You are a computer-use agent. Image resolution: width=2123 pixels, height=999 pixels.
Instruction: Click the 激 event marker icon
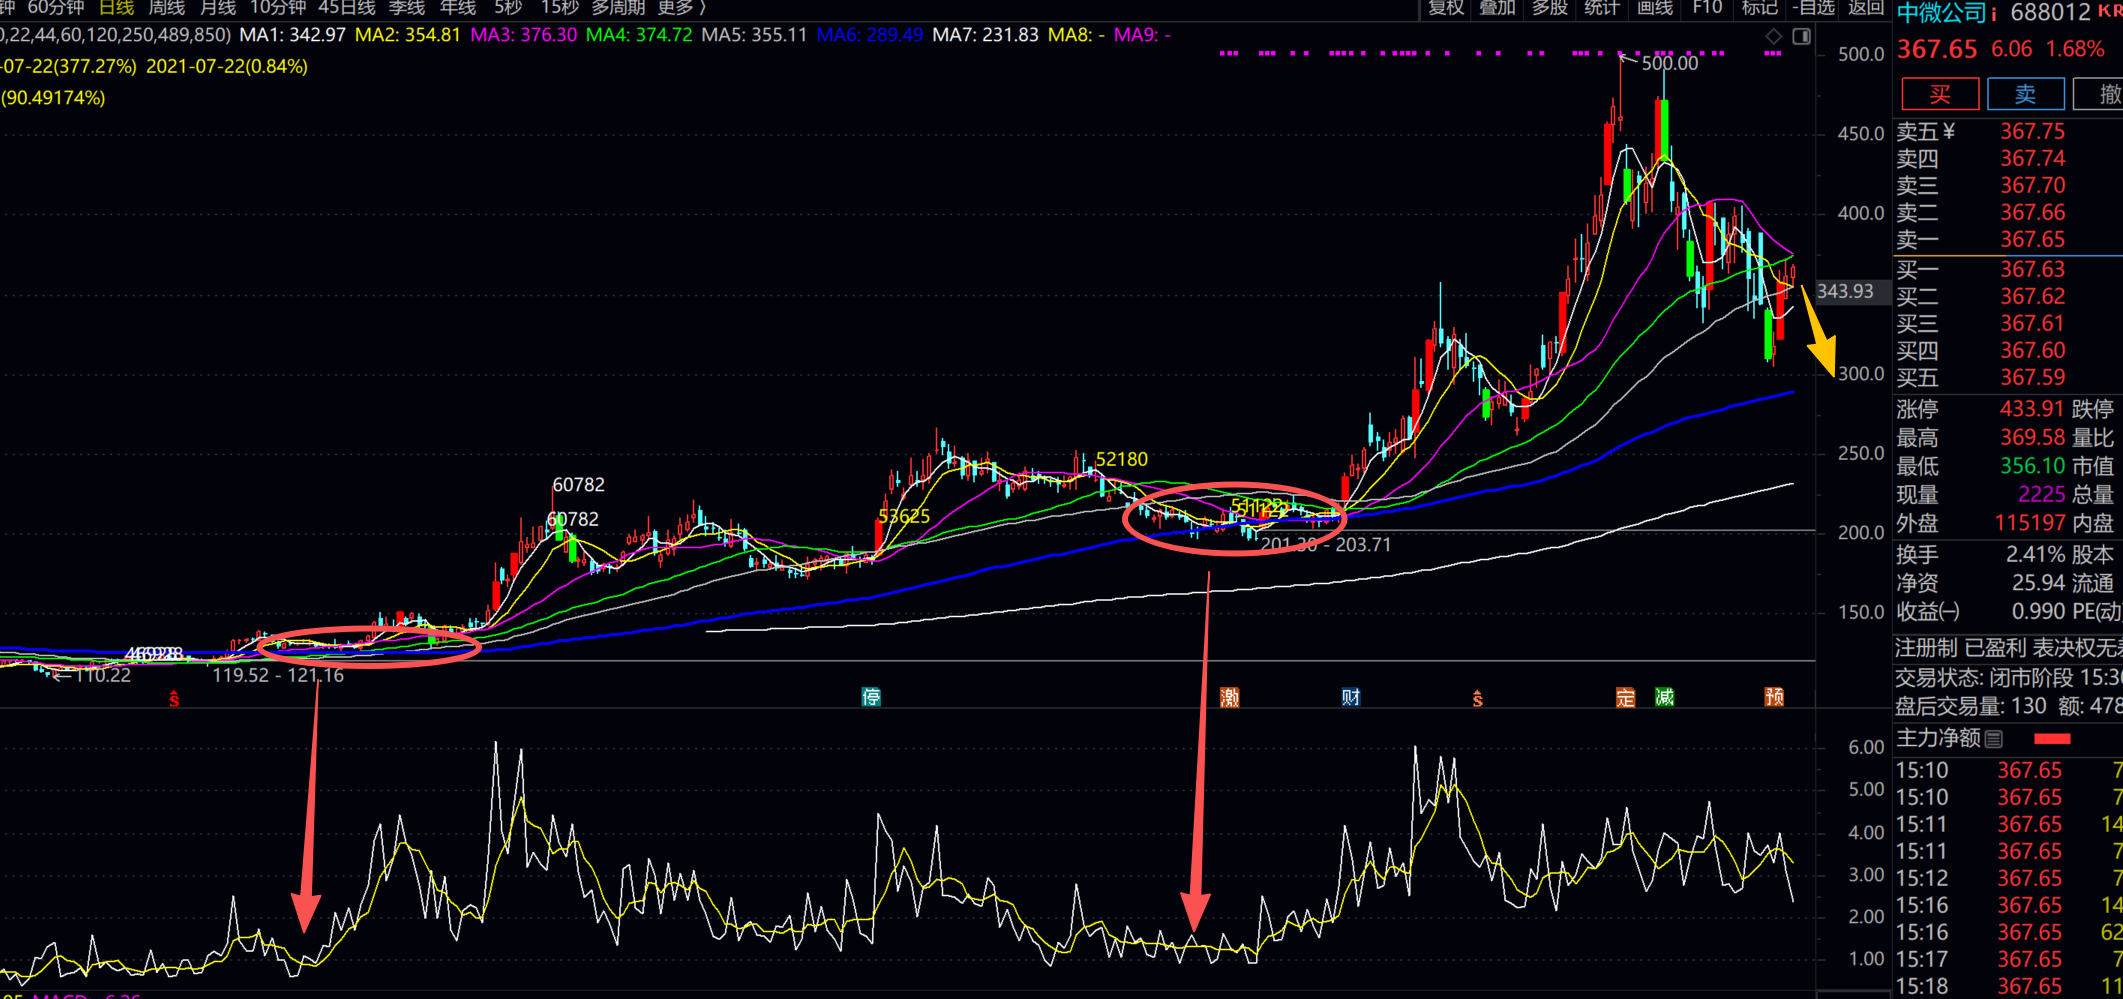[x=1230, y=697]
